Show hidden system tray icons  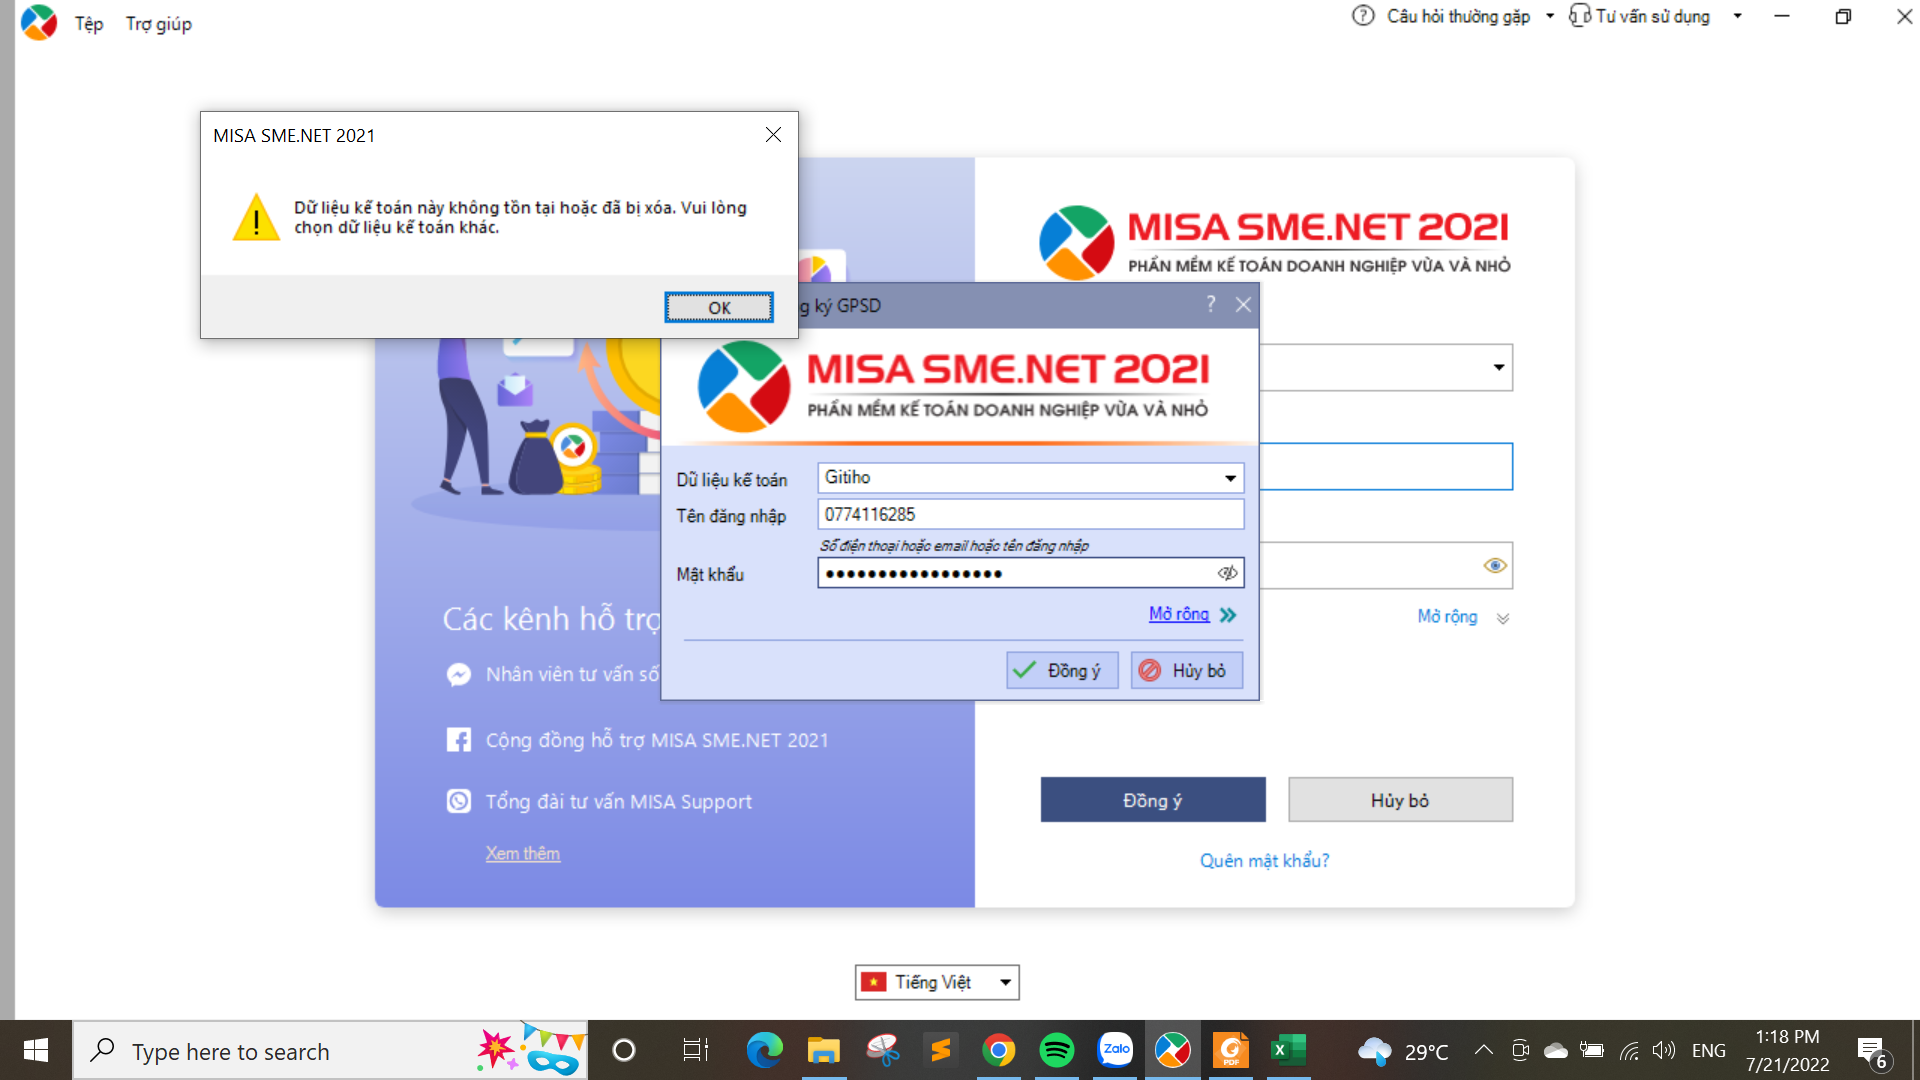tap(1484, 1050)
